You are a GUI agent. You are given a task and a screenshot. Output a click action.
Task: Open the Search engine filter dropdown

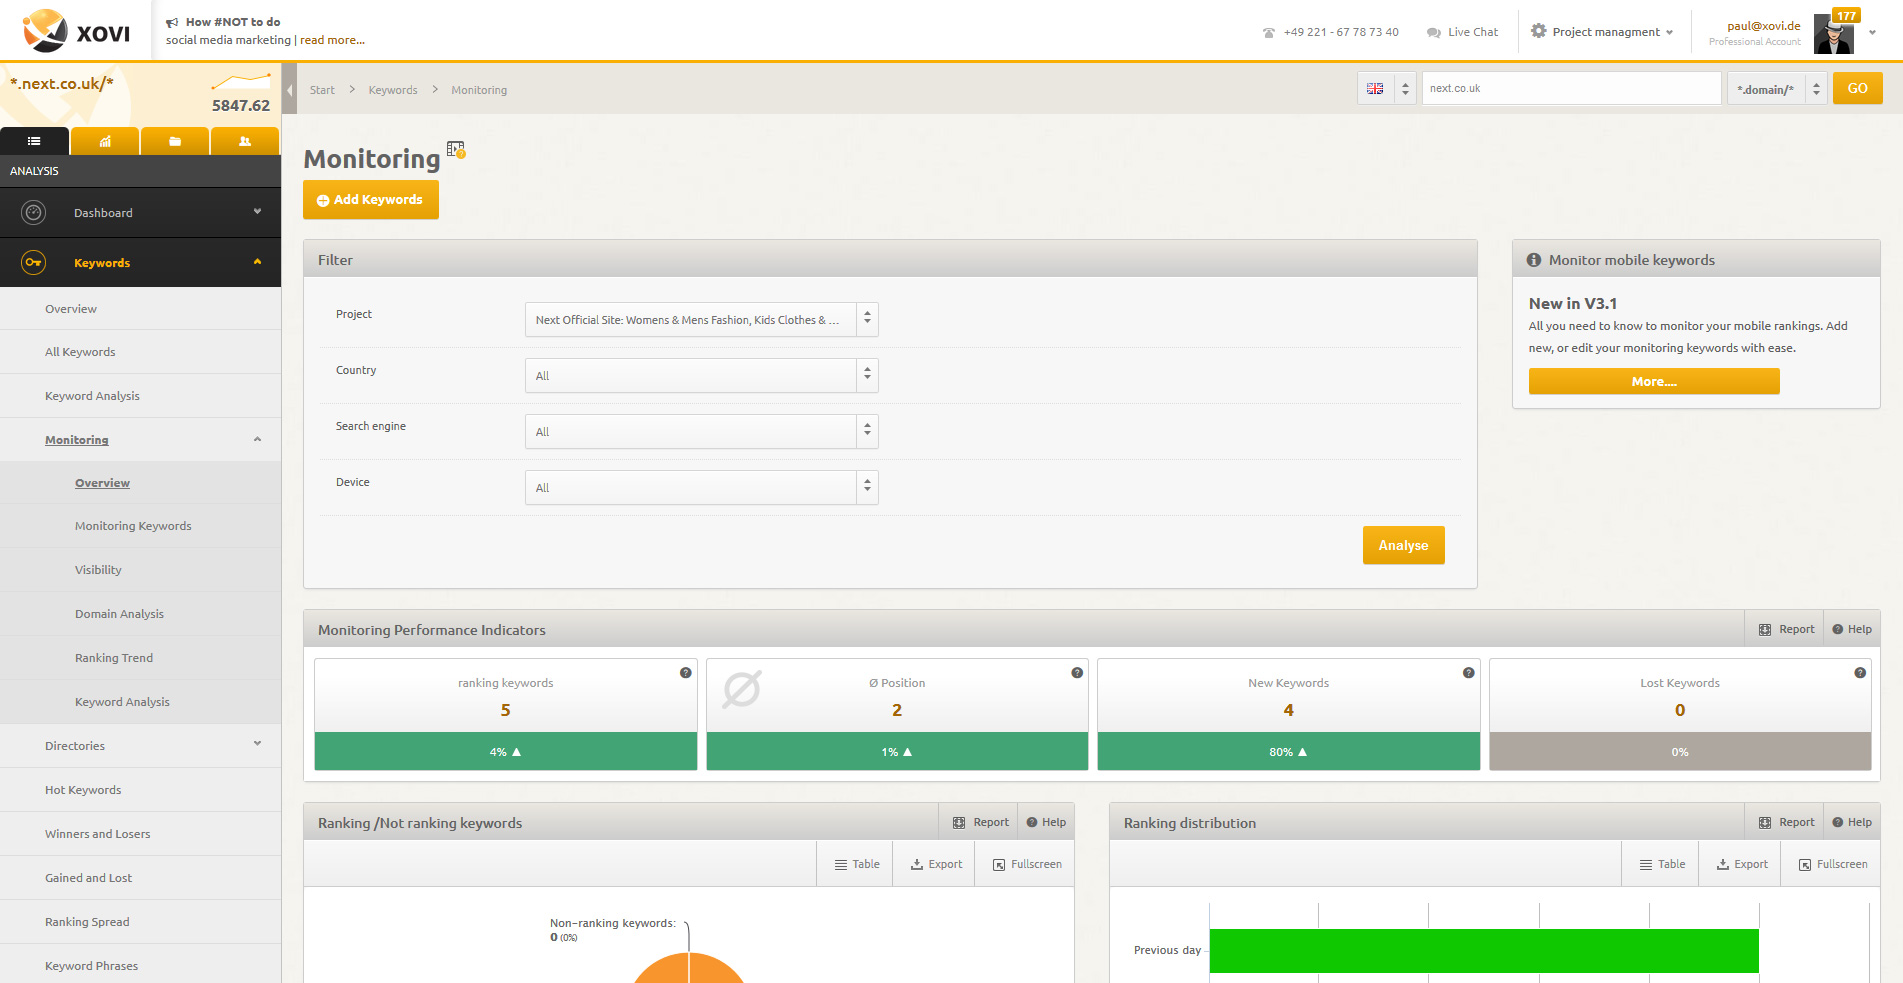tap(702, 432)
